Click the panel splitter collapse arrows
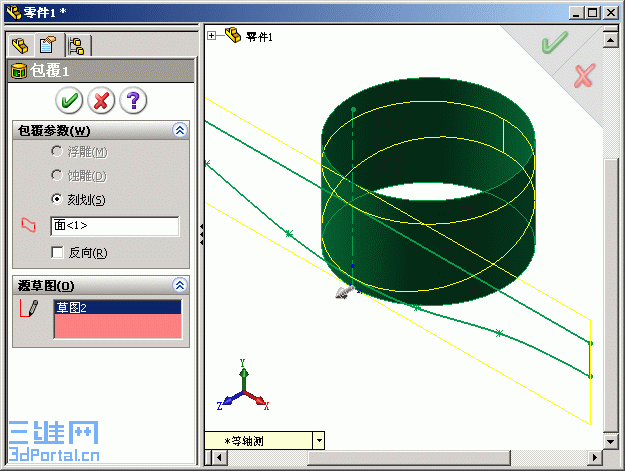The height and width of the screenshot is (471, 625). [x=202, y=234]
